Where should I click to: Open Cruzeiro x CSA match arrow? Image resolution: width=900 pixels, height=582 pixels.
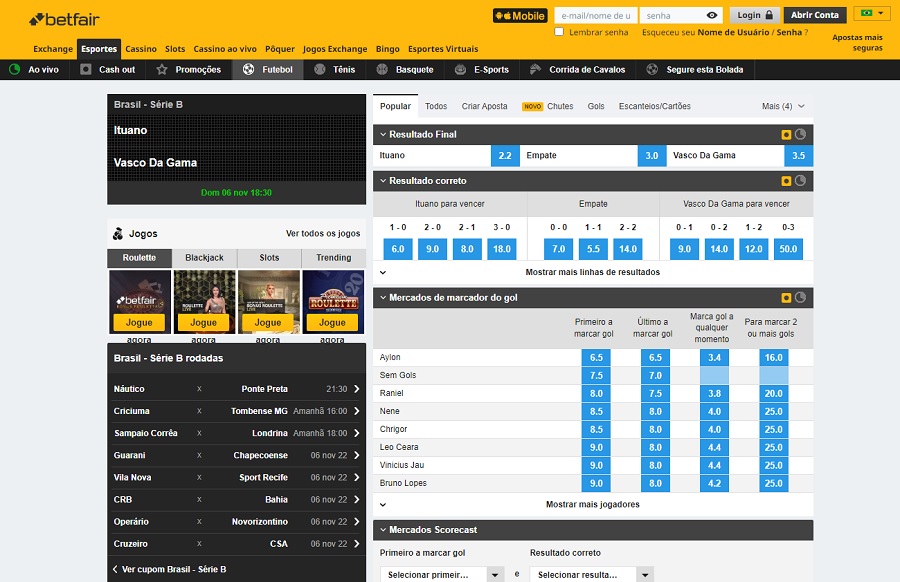pyautogui.click(x=356, y=544)
